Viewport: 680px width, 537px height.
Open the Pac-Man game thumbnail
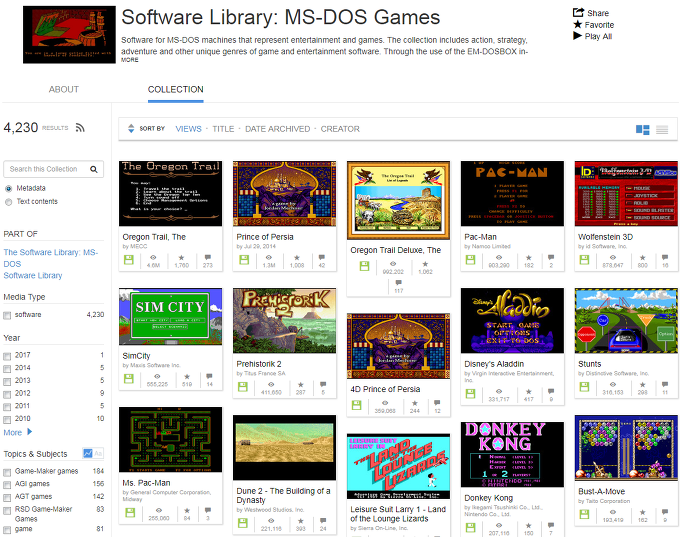[512, 193]
